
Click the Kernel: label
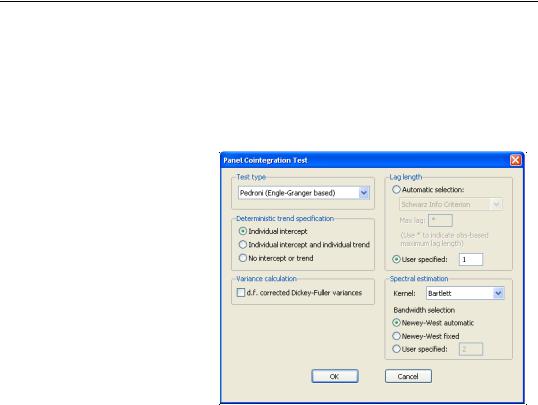click(404, 294)
